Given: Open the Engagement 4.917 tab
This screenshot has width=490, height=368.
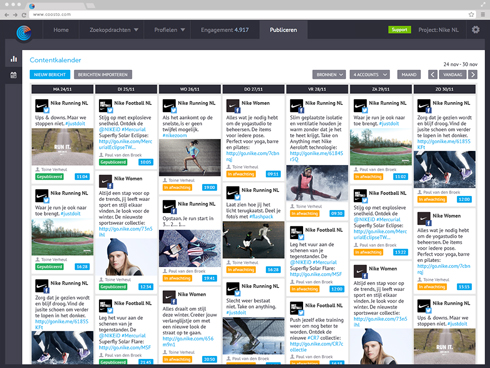Looking at the screenshot, I should click(x=225, y=30).
